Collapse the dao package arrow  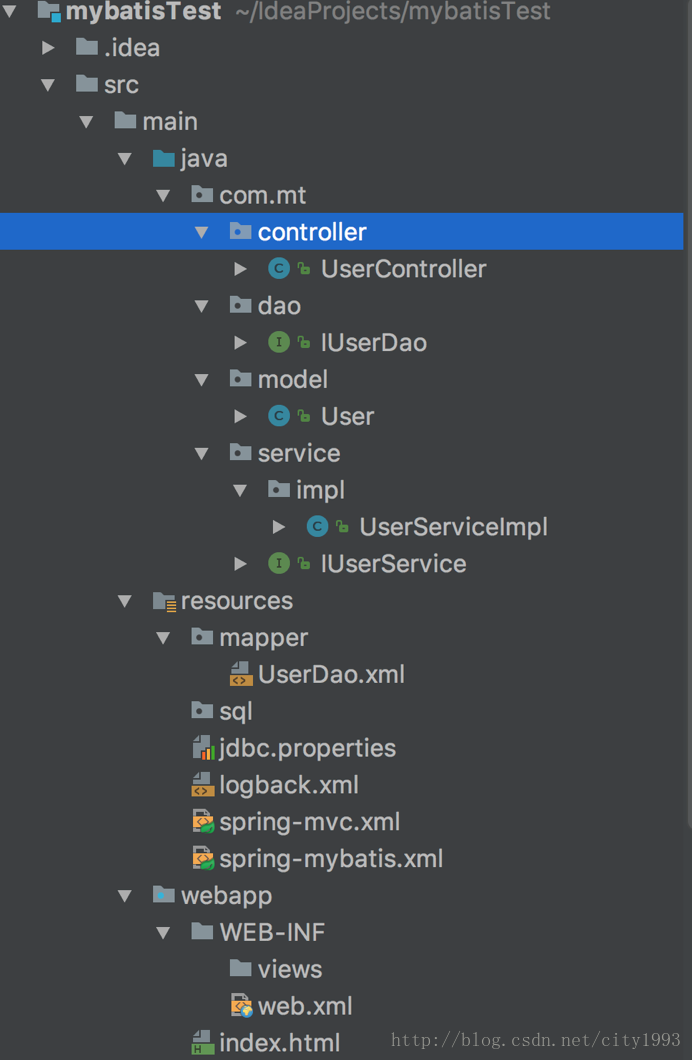point(201,306)
